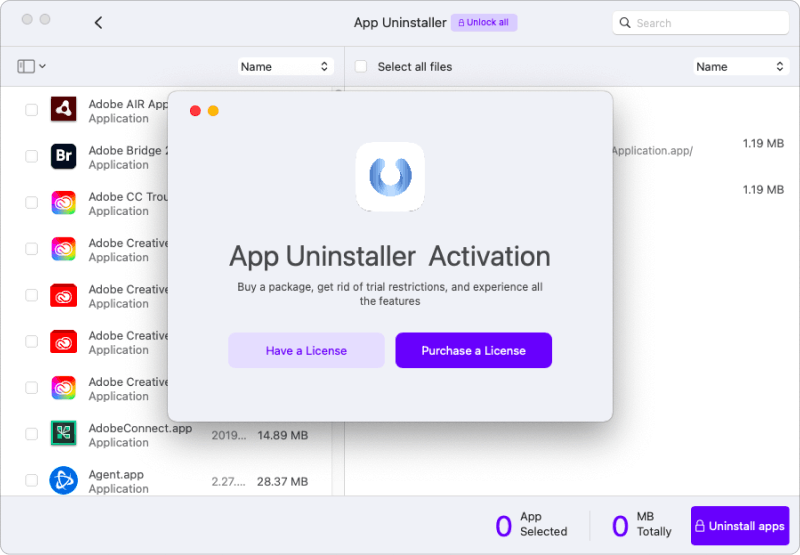Screen dimensions: 800x555
Task: Open the right panel Name sort dropdown
Action: point(740,67)
